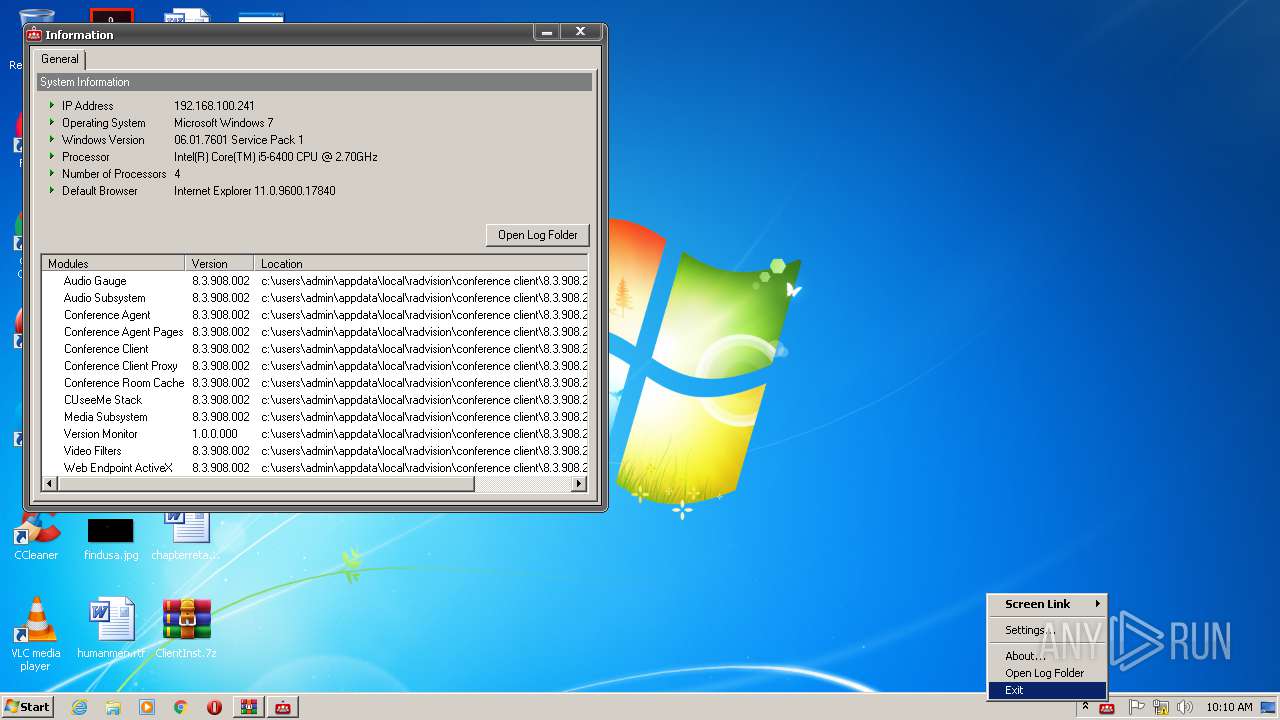
Task: Open chapterreta desktop document
Action: click(x=186, y=537)
